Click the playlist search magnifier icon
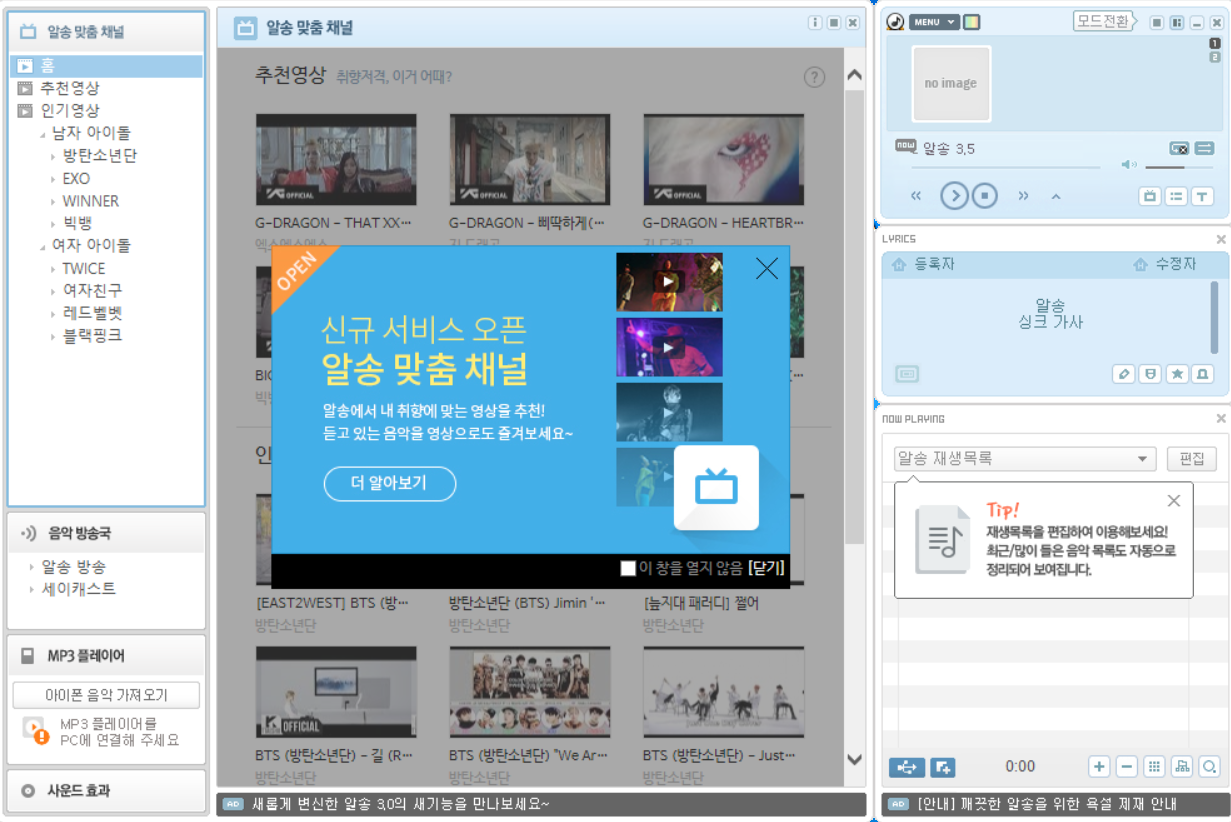The image size is (1231, 822). coord(1209,767)
